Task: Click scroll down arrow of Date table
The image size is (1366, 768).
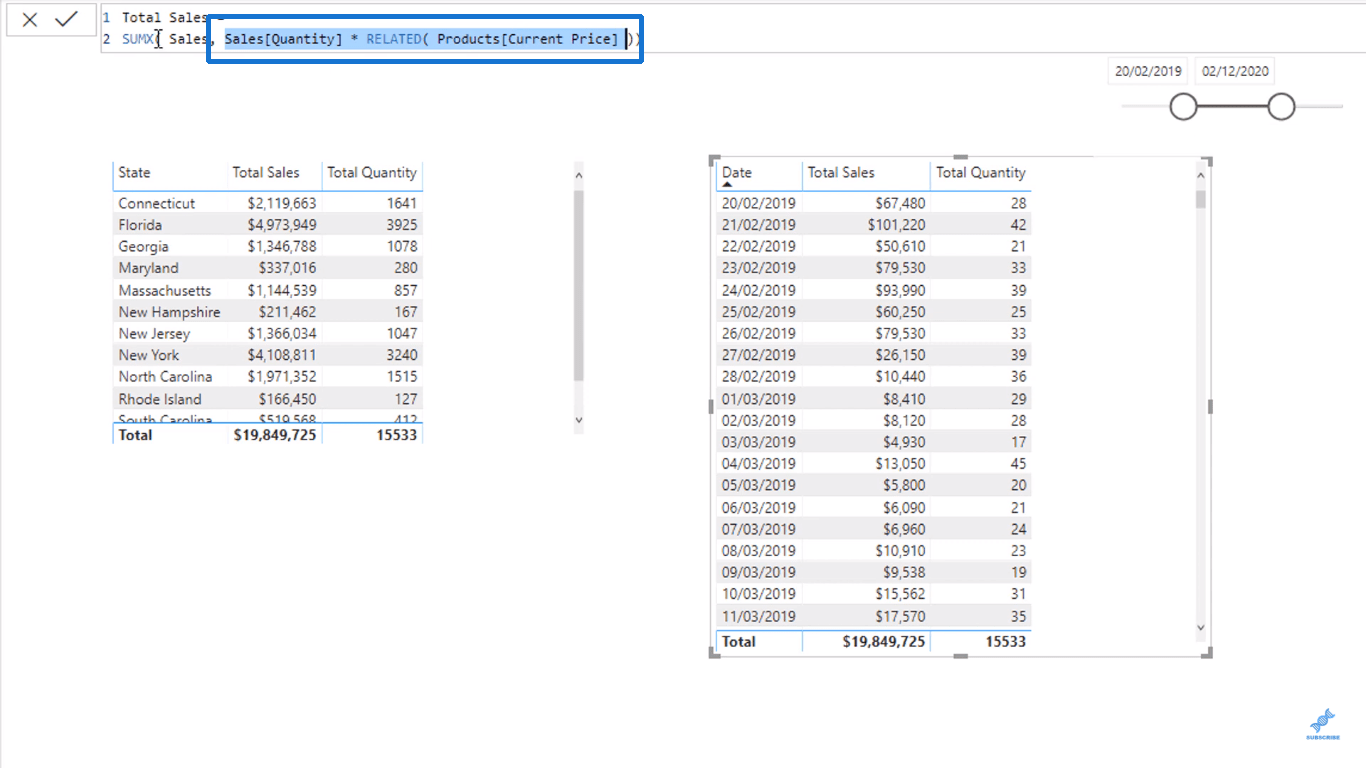Action: [x=1201, y=627]
